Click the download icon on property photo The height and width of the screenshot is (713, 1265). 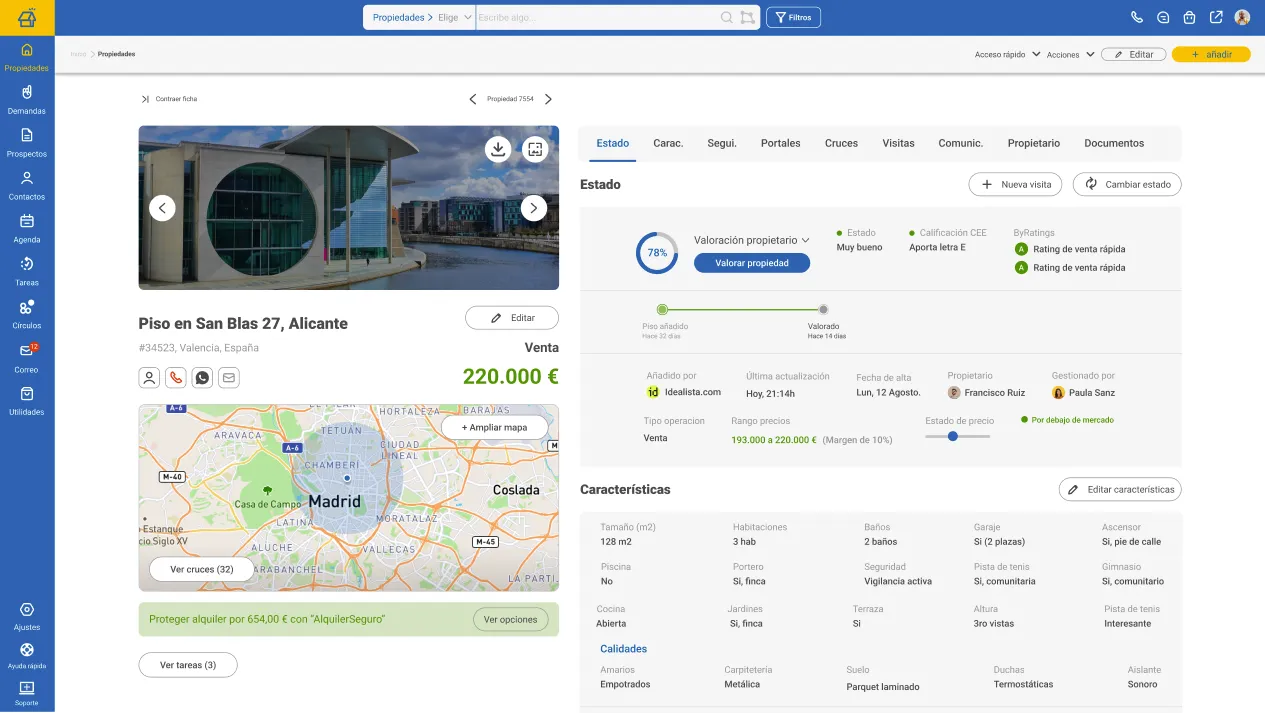(498, 148)
